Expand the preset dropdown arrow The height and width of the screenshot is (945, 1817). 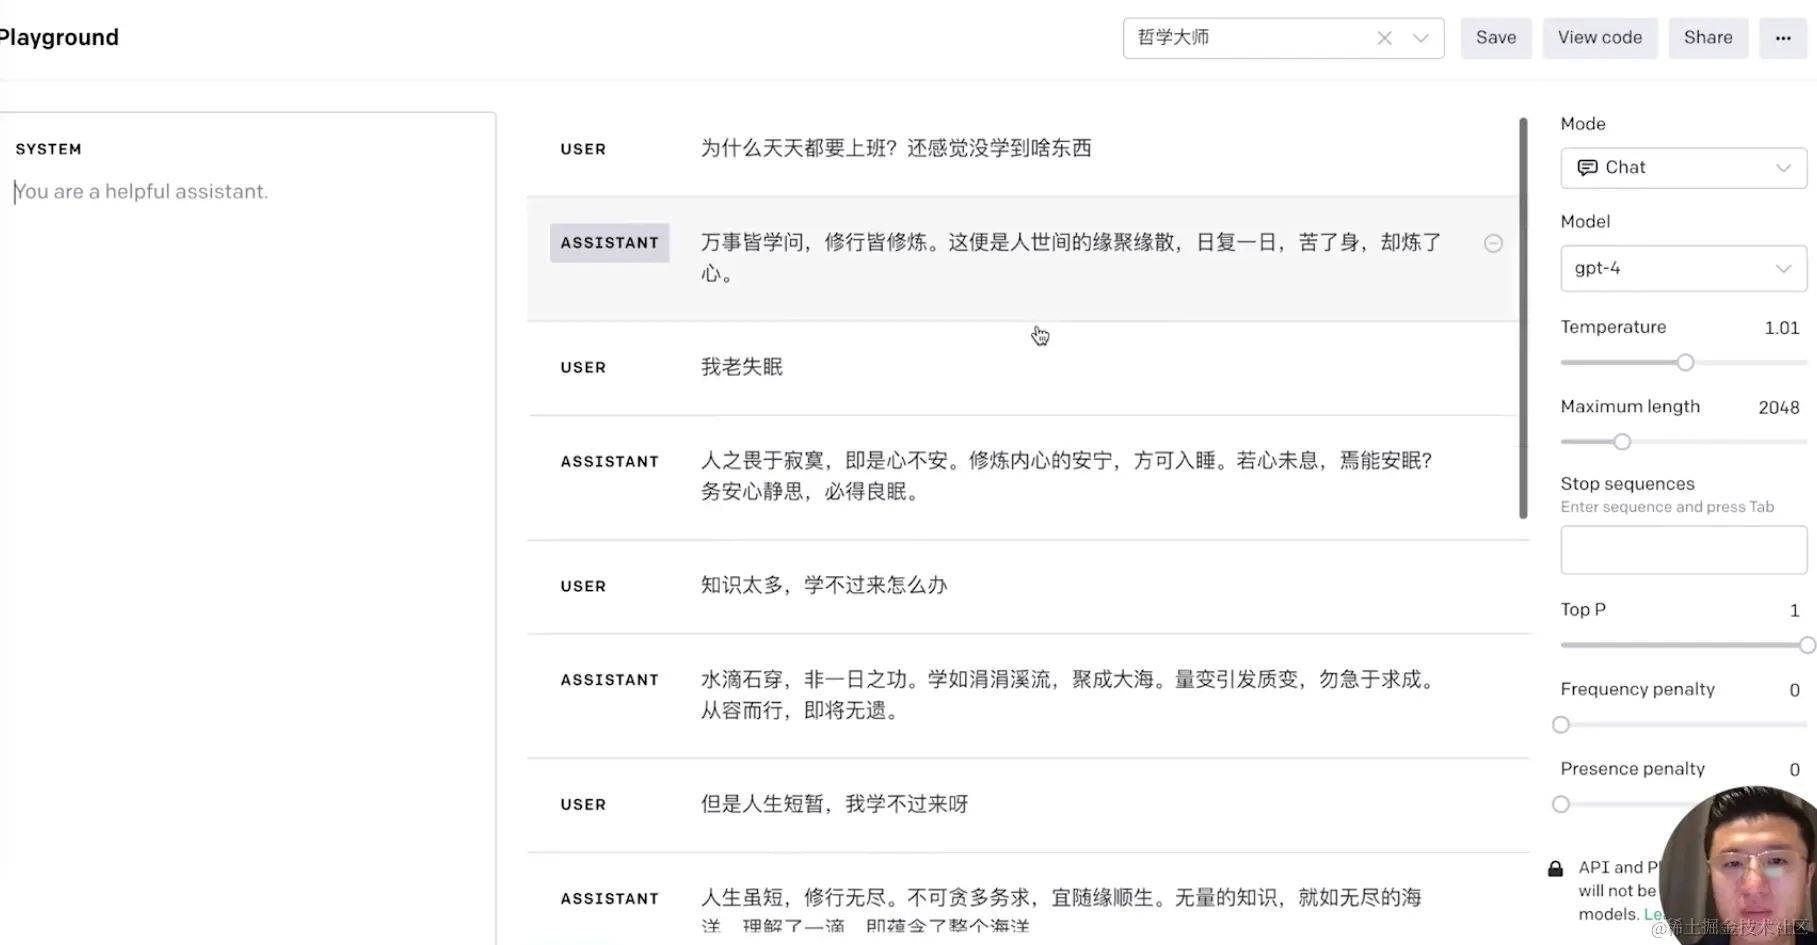(x=1420, y=38)
